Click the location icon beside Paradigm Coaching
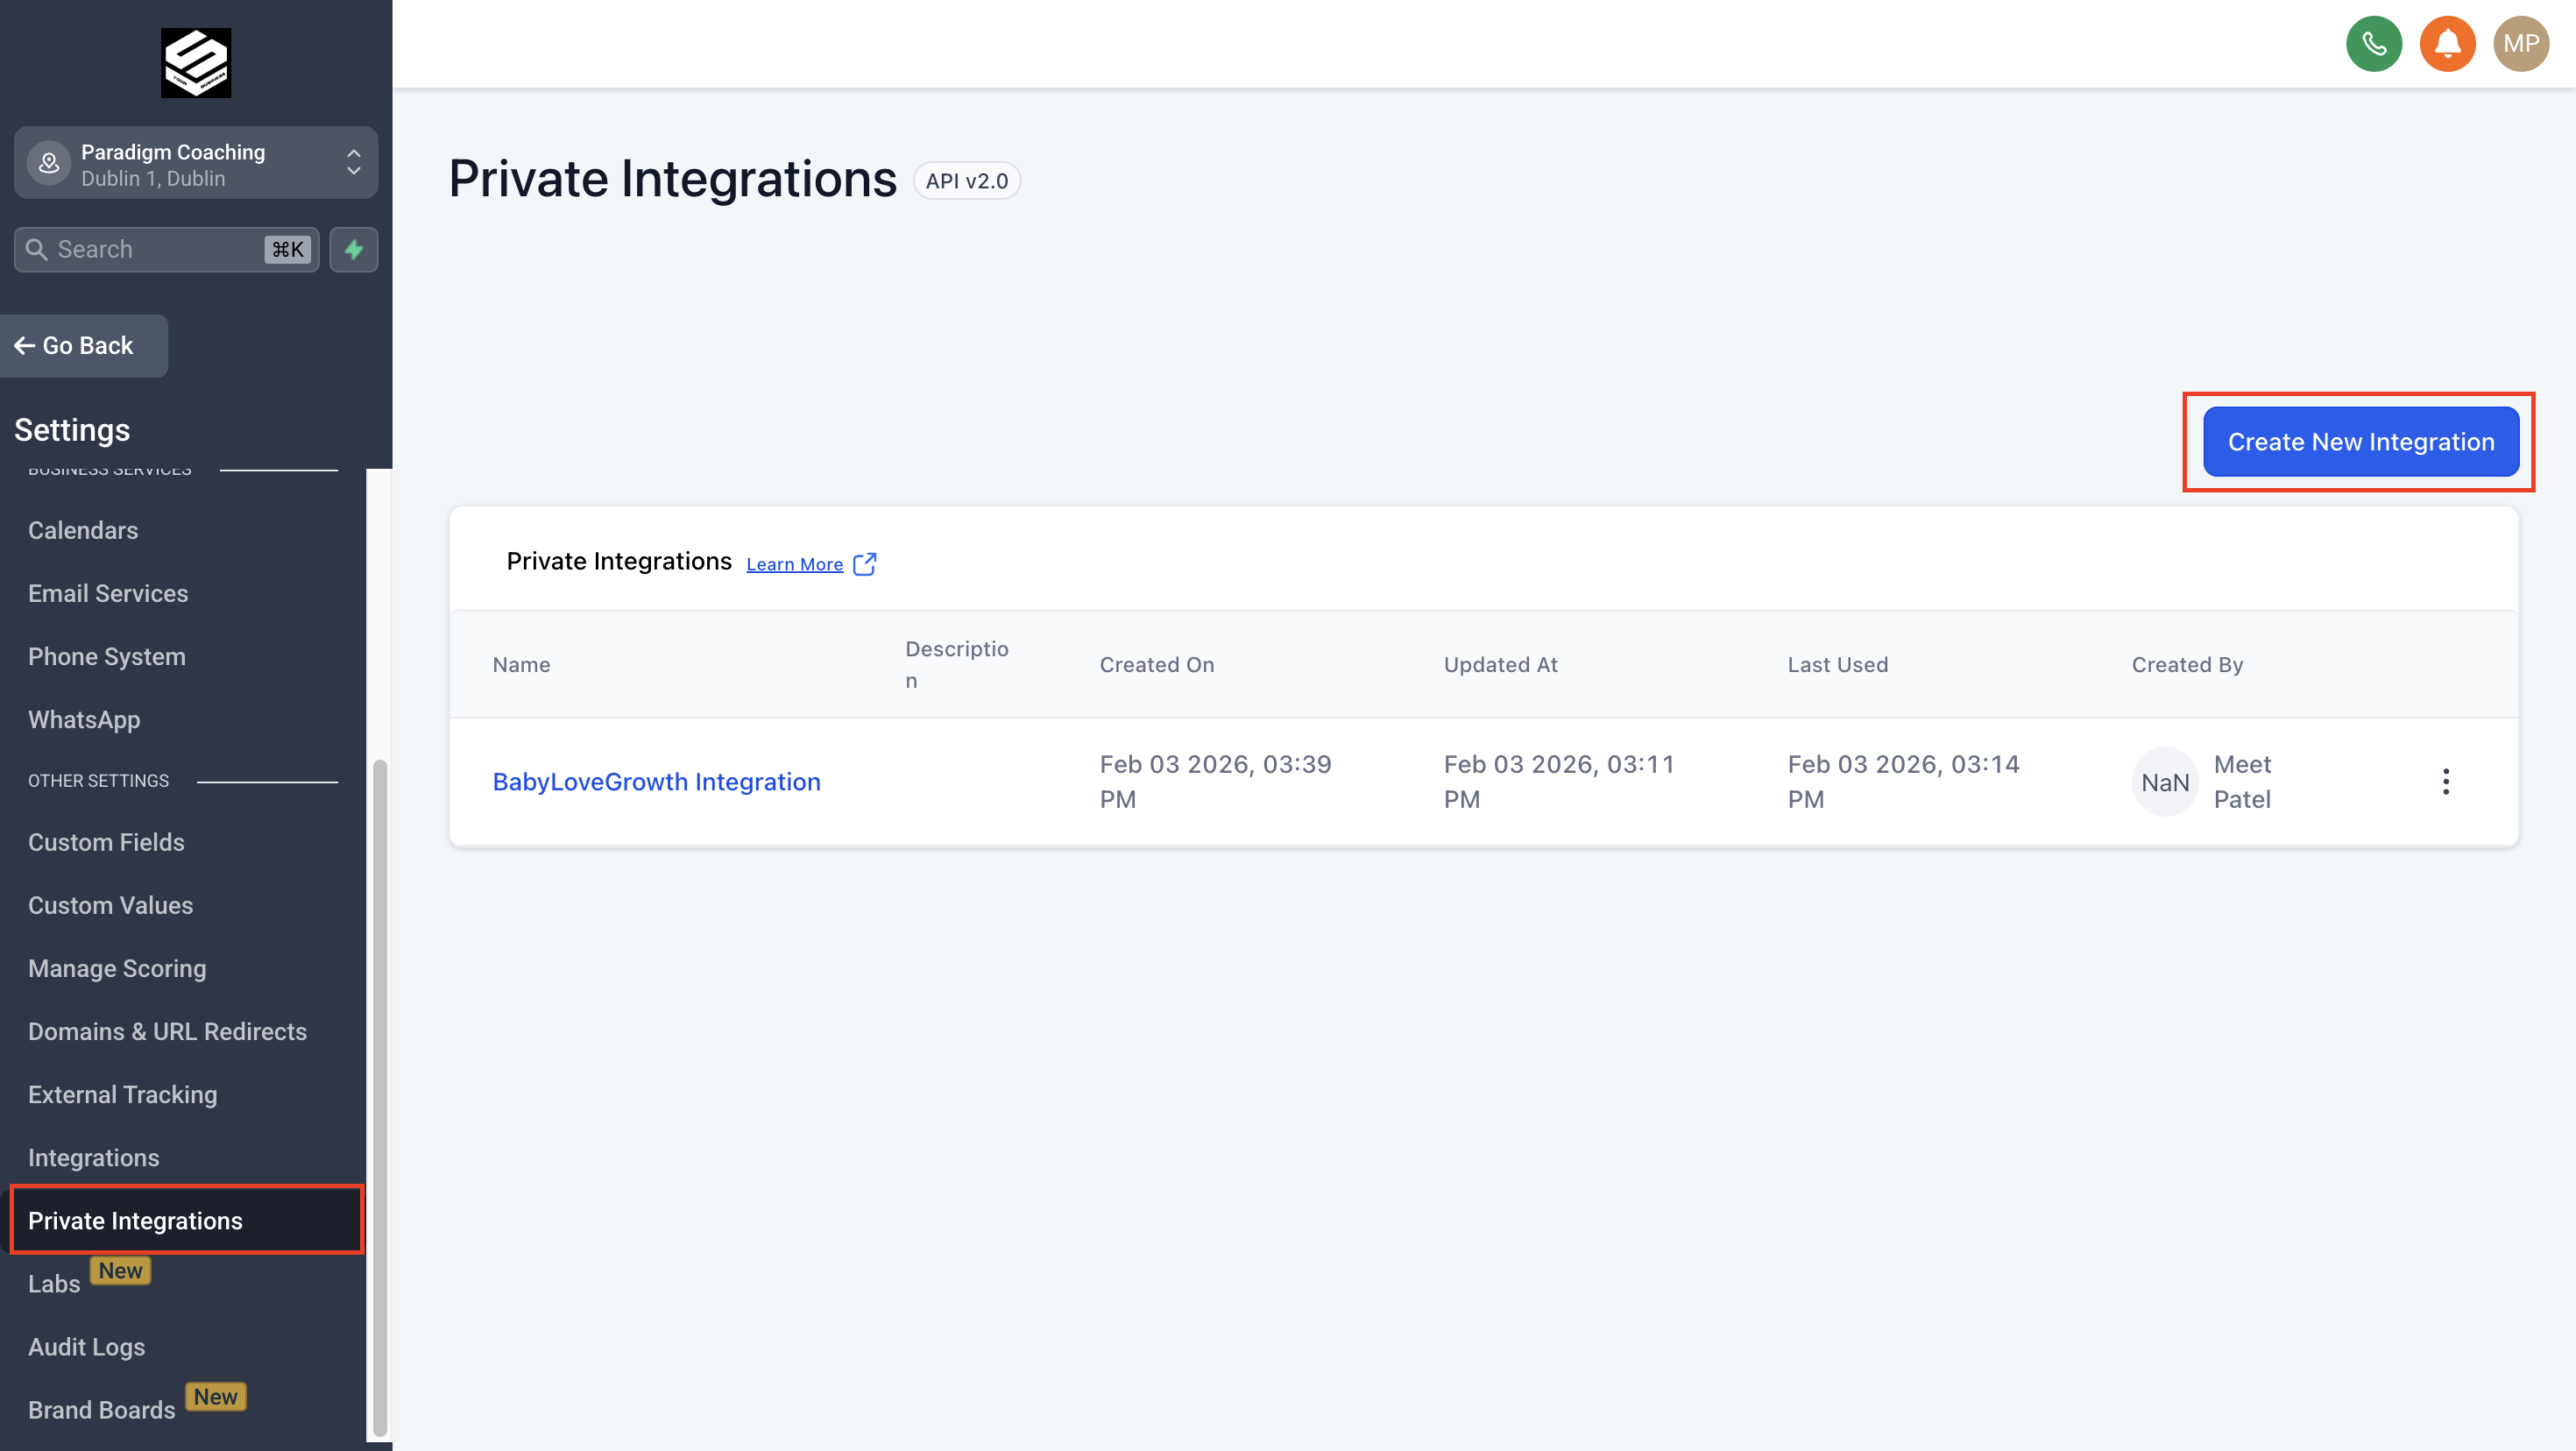 pos(48,162)
